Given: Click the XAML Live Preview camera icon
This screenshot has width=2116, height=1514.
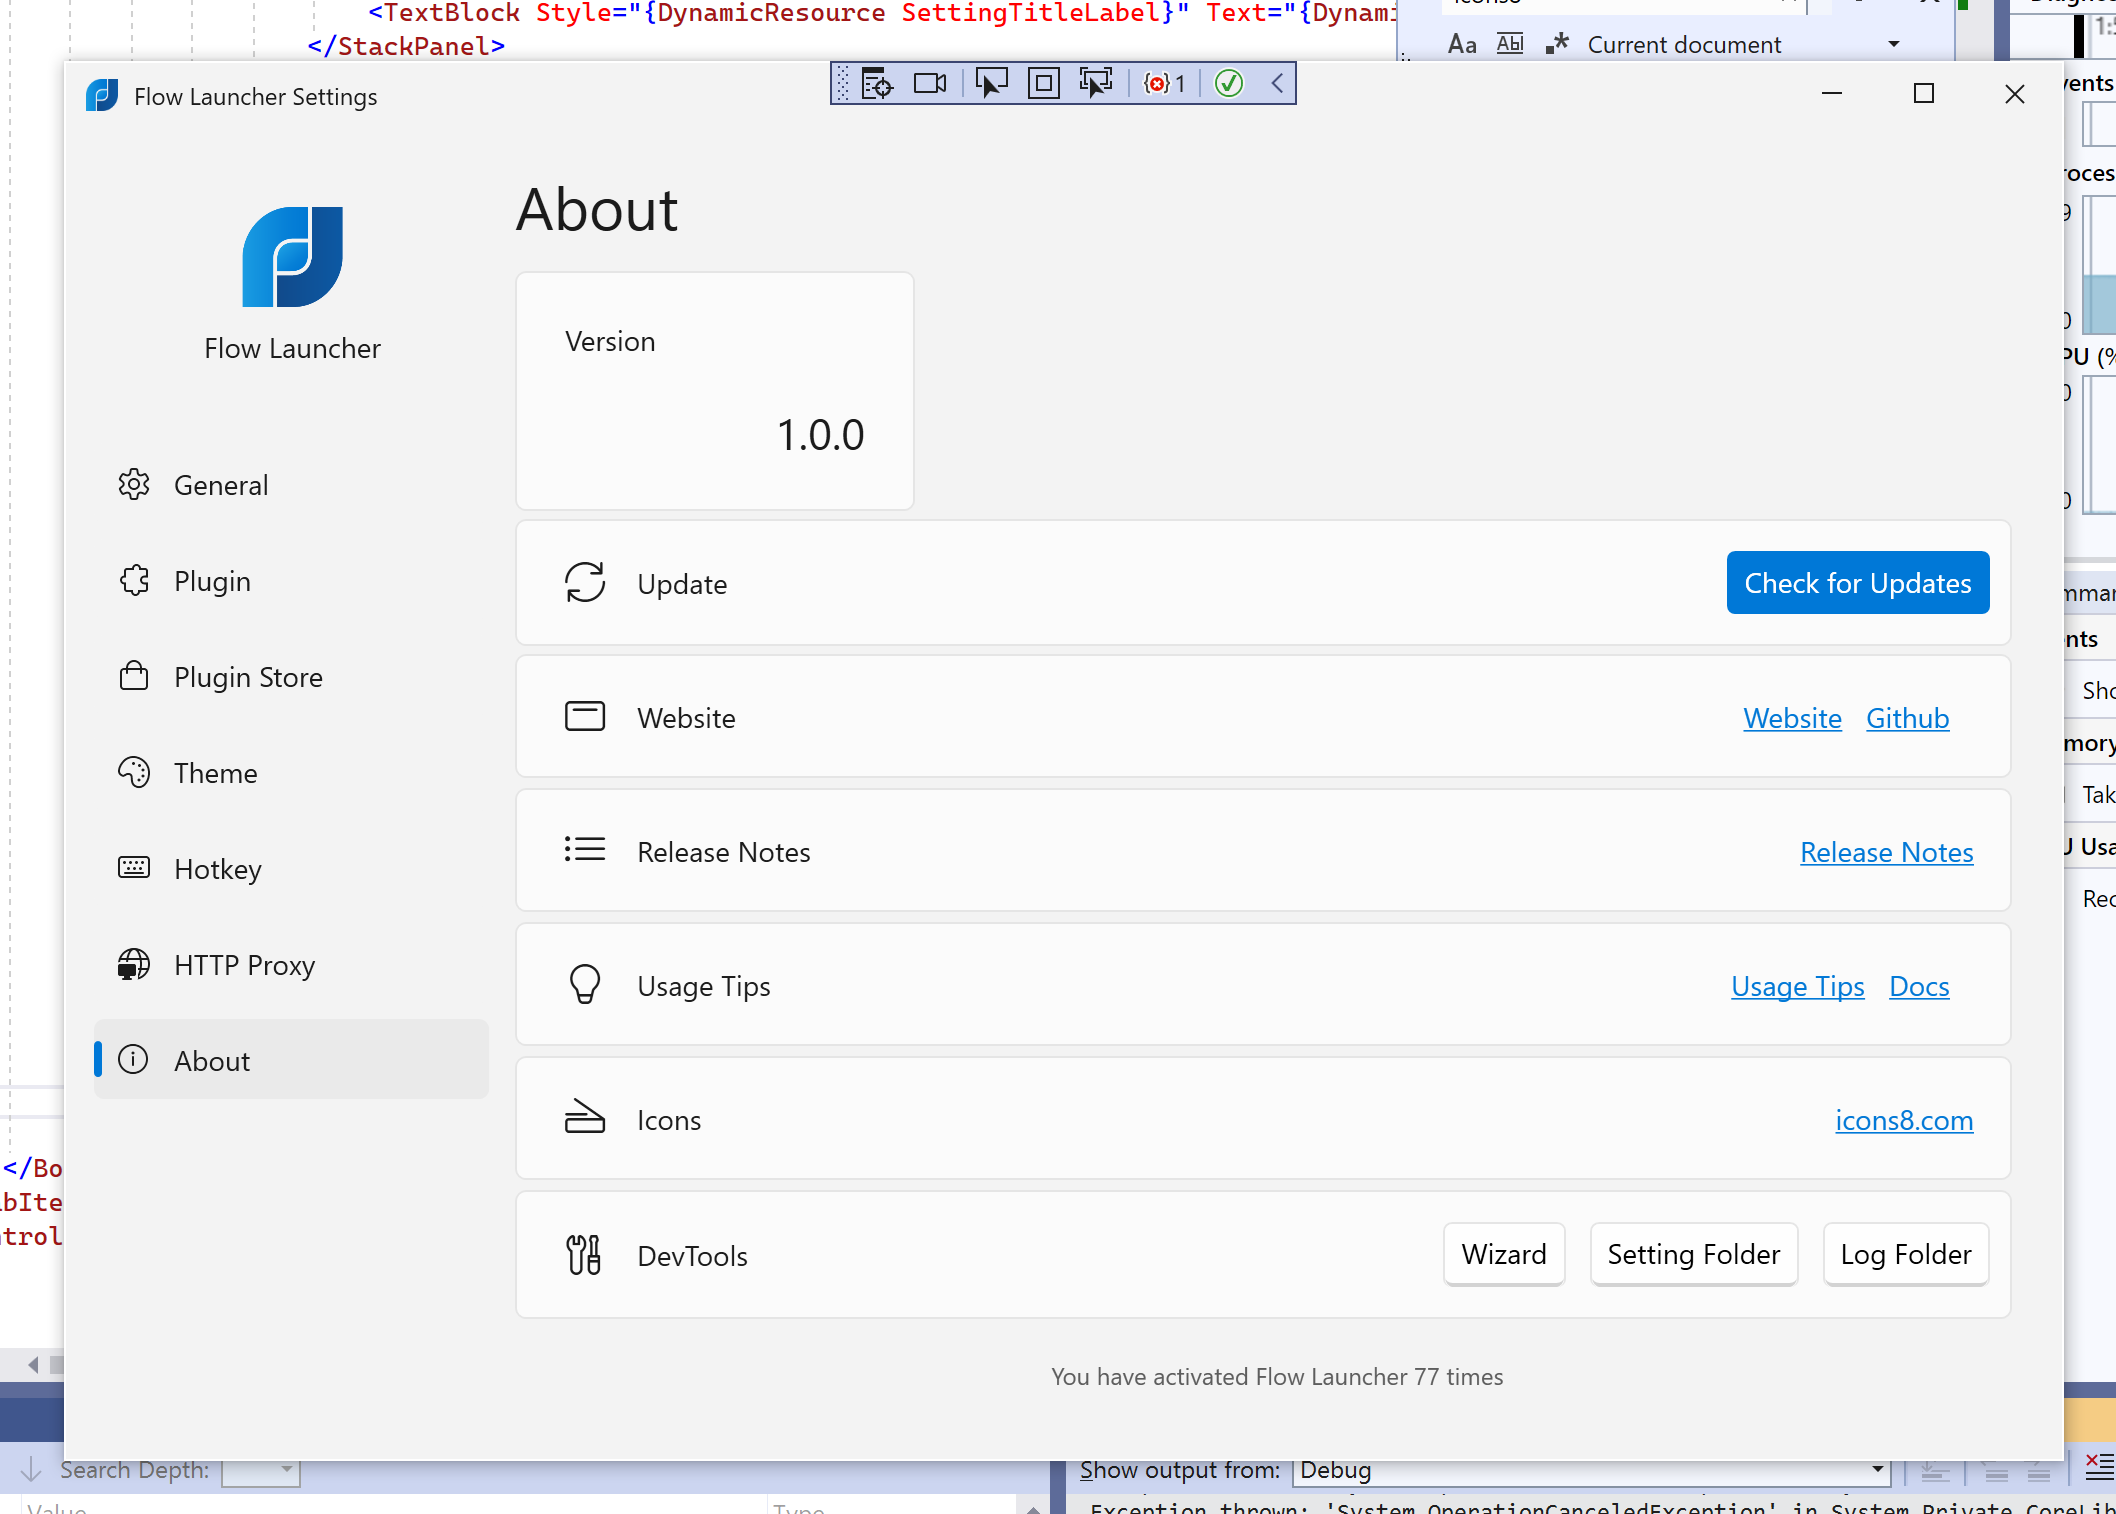Looking at the screenshot, I should click(930, 84).
